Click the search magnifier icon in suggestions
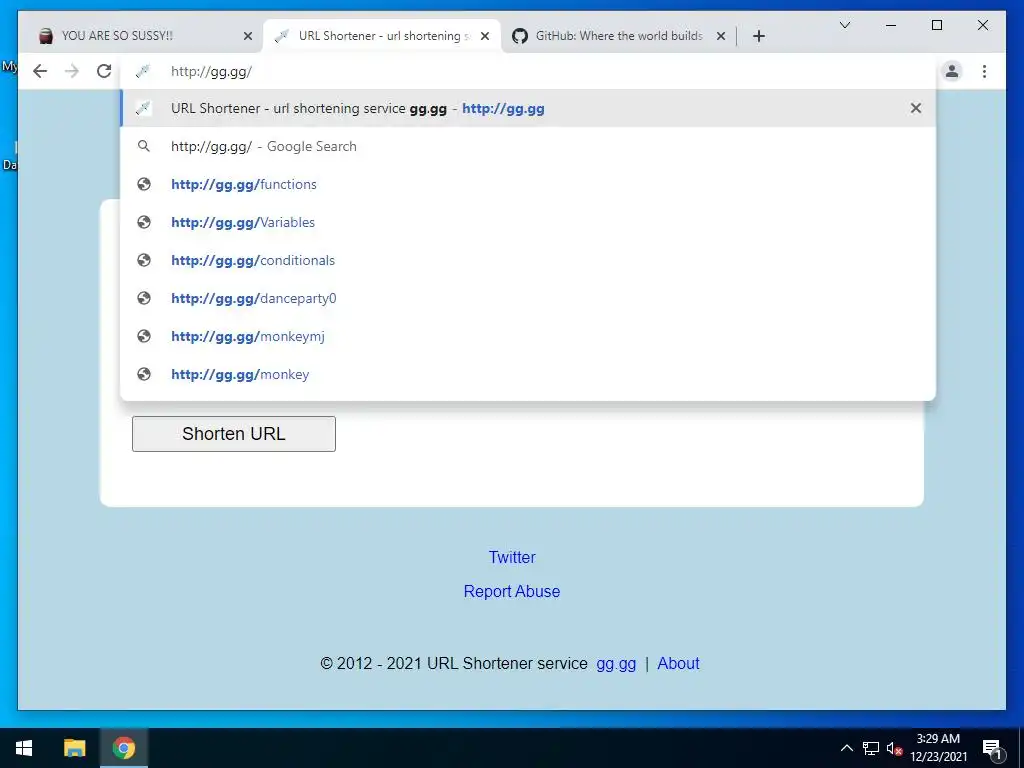The image size is (1024, 768). [144, 146]
